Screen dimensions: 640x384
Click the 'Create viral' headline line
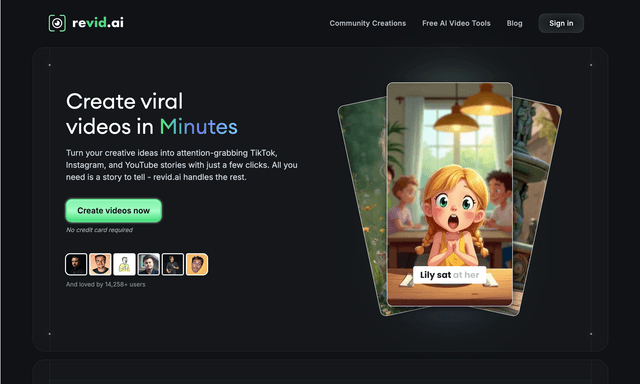pos(124,101)
